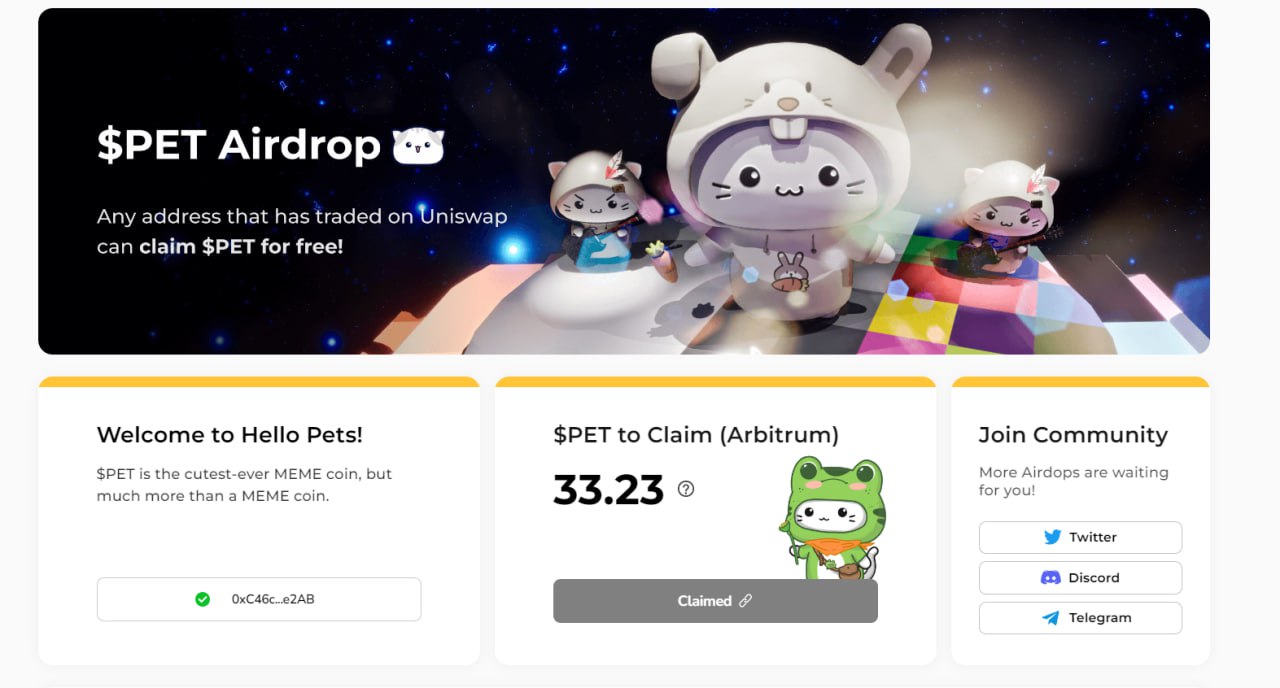The width and height of the screenshot is (1280, 688).
Task: Click the Join Community heading
Action: (x=1073, y=435)
